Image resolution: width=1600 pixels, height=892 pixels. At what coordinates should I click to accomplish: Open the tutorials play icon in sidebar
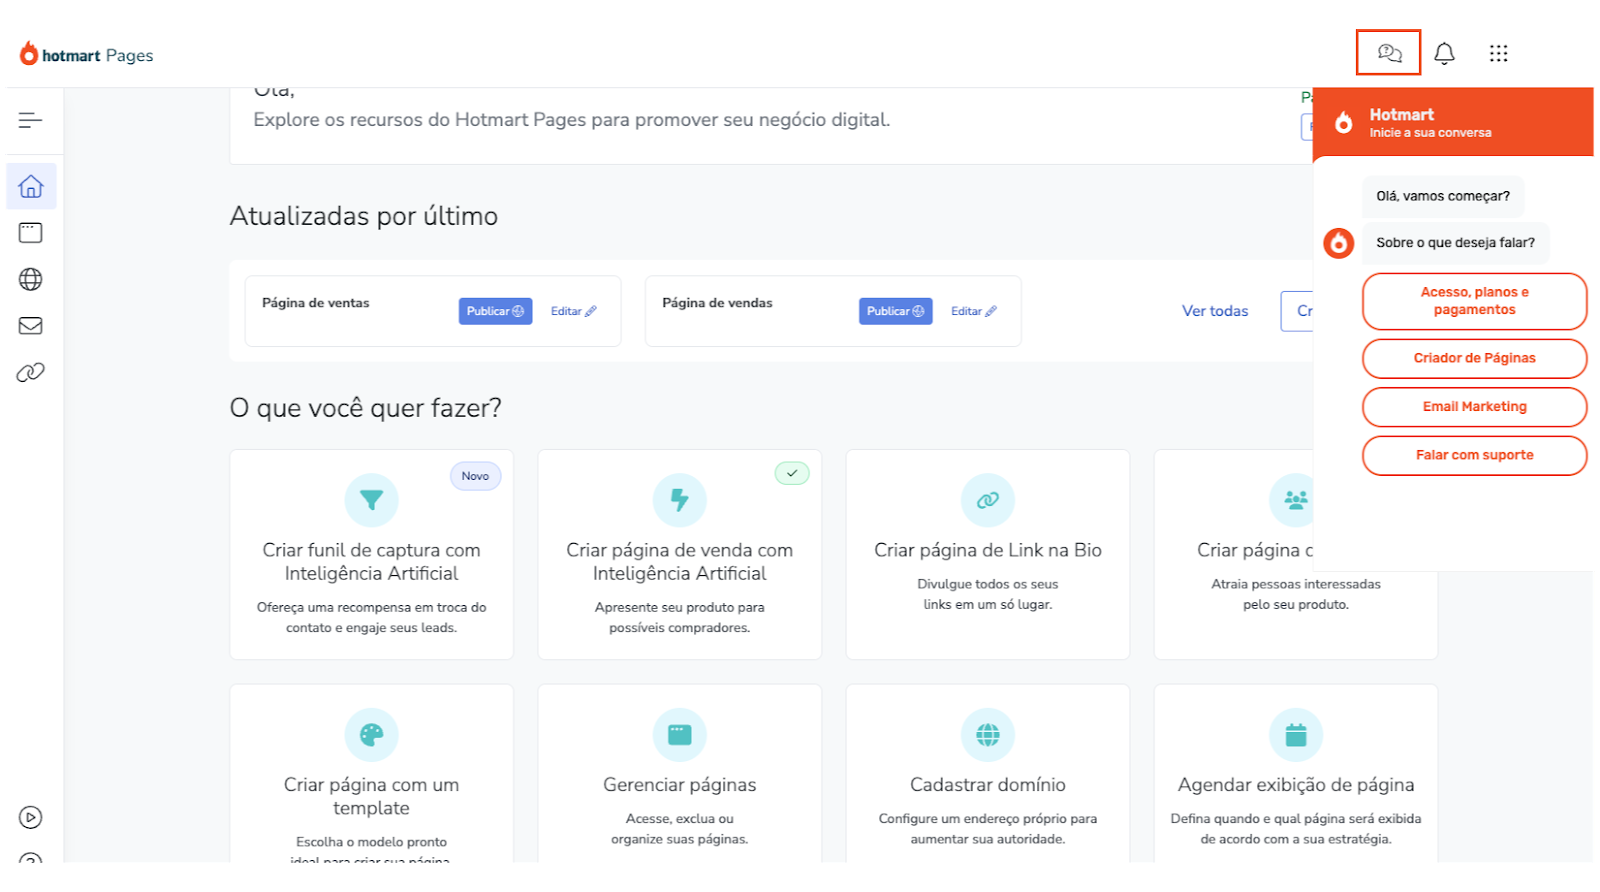coord(31,817)
